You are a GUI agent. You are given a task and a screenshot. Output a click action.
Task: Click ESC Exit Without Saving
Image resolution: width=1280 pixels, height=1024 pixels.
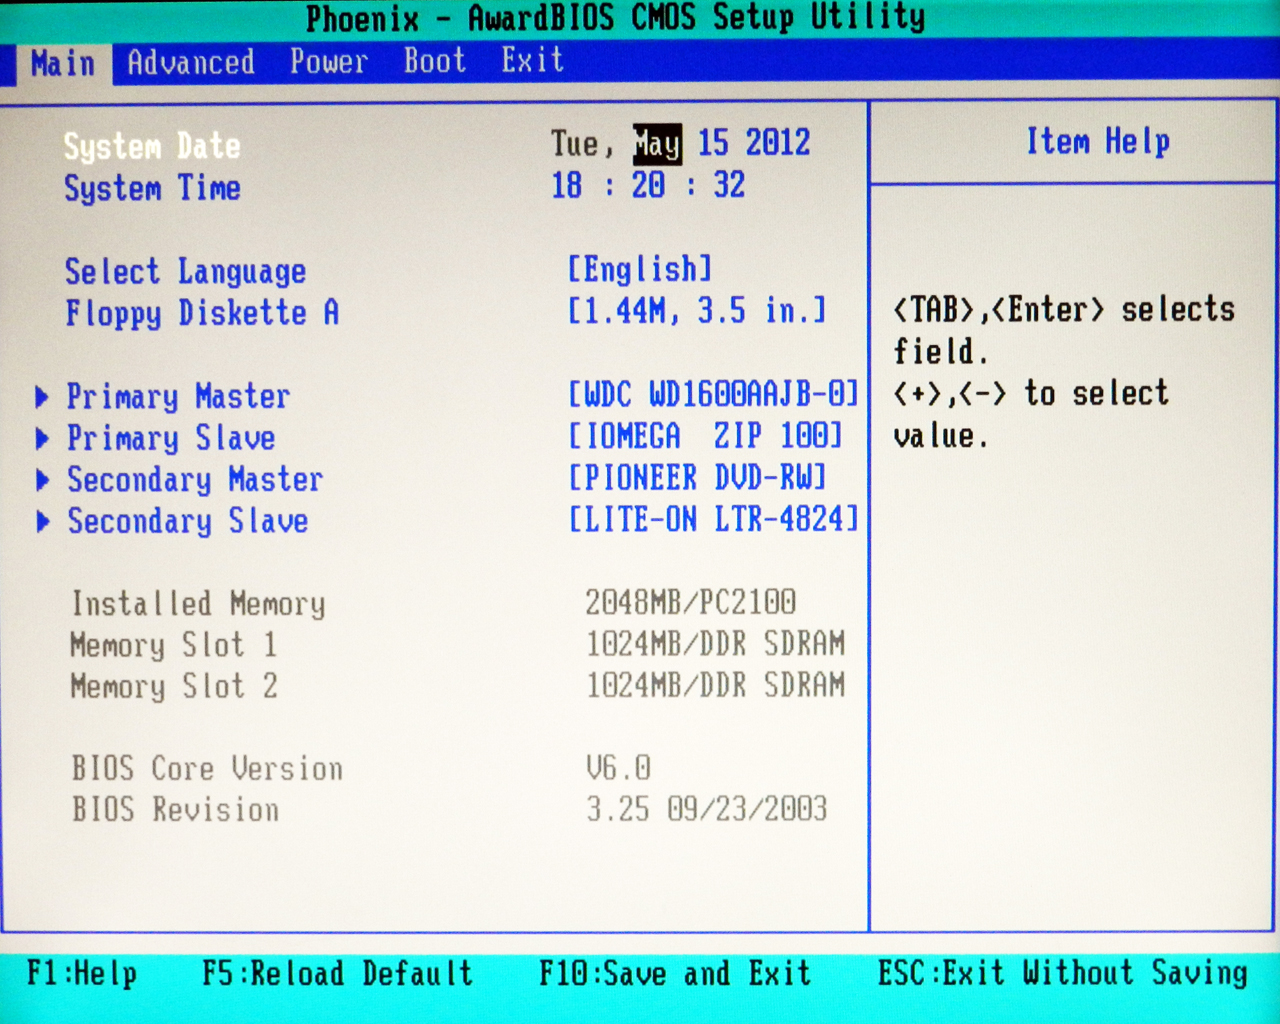coord(1062,973)
